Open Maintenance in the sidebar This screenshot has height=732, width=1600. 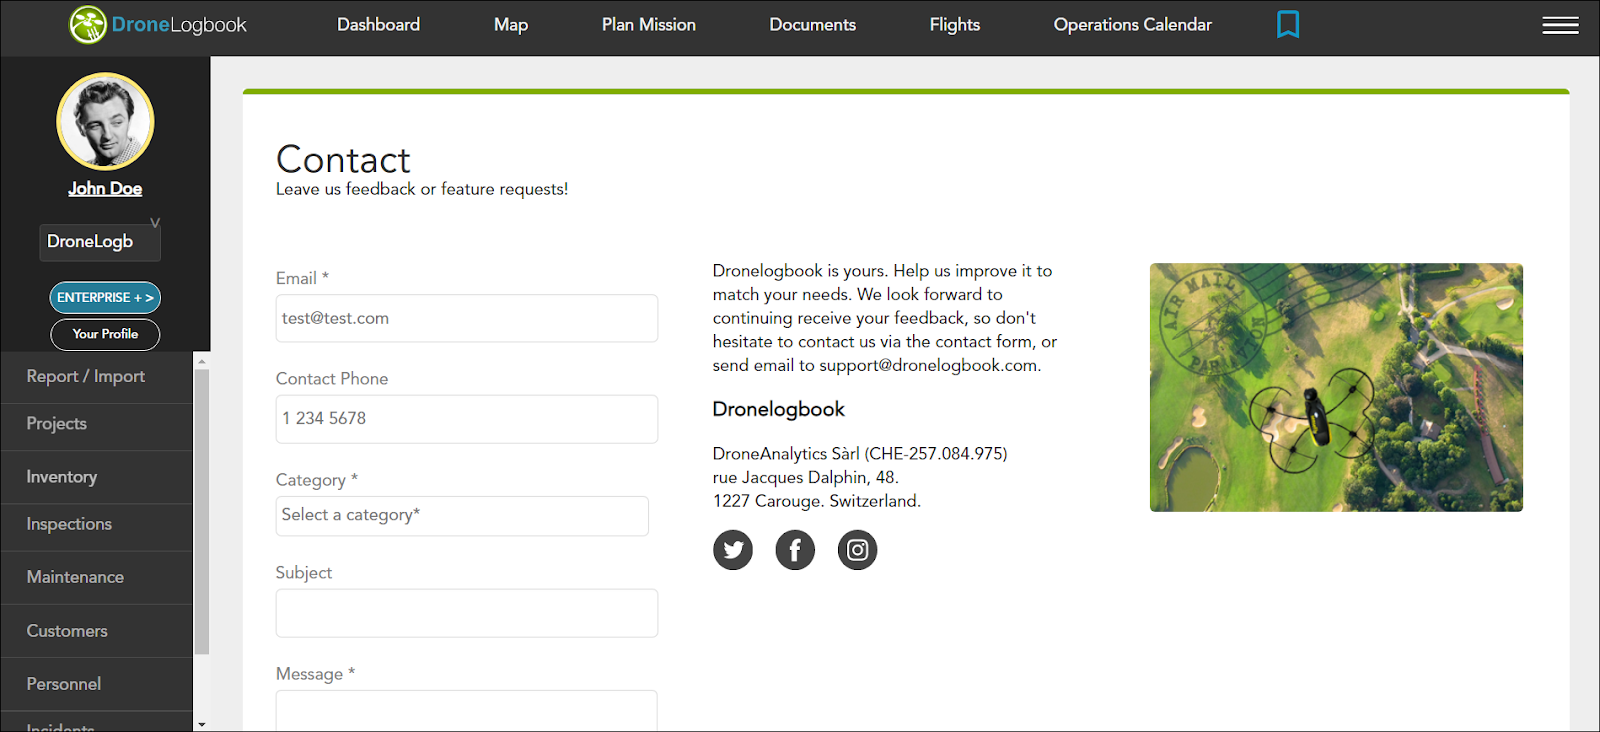pos(96,577)
